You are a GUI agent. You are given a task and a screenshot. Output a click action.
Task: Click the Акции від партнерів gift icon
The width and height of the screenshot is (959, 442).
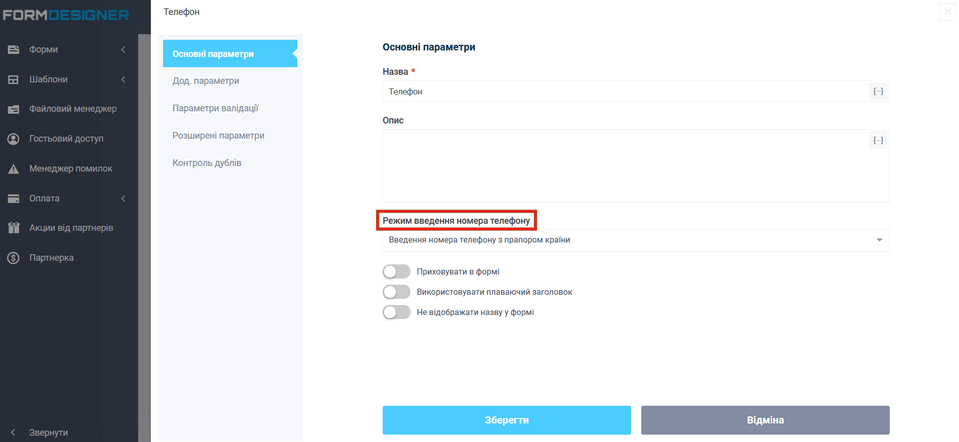[x=14, y=228]
